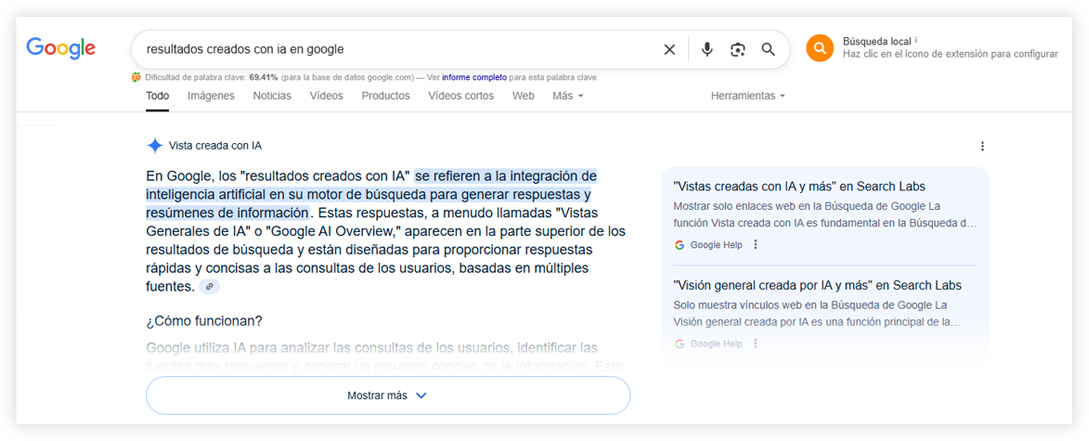The image size is (1089, 441).
Task: Open the Herramientas dropdown
Action: tap(747, 96)
